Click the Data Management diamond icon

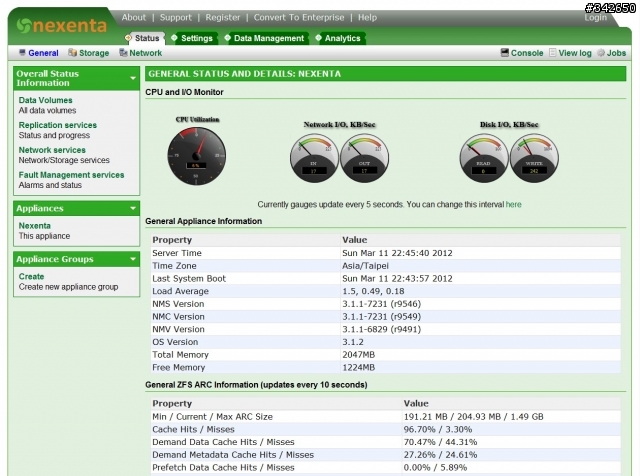(227, 38)
